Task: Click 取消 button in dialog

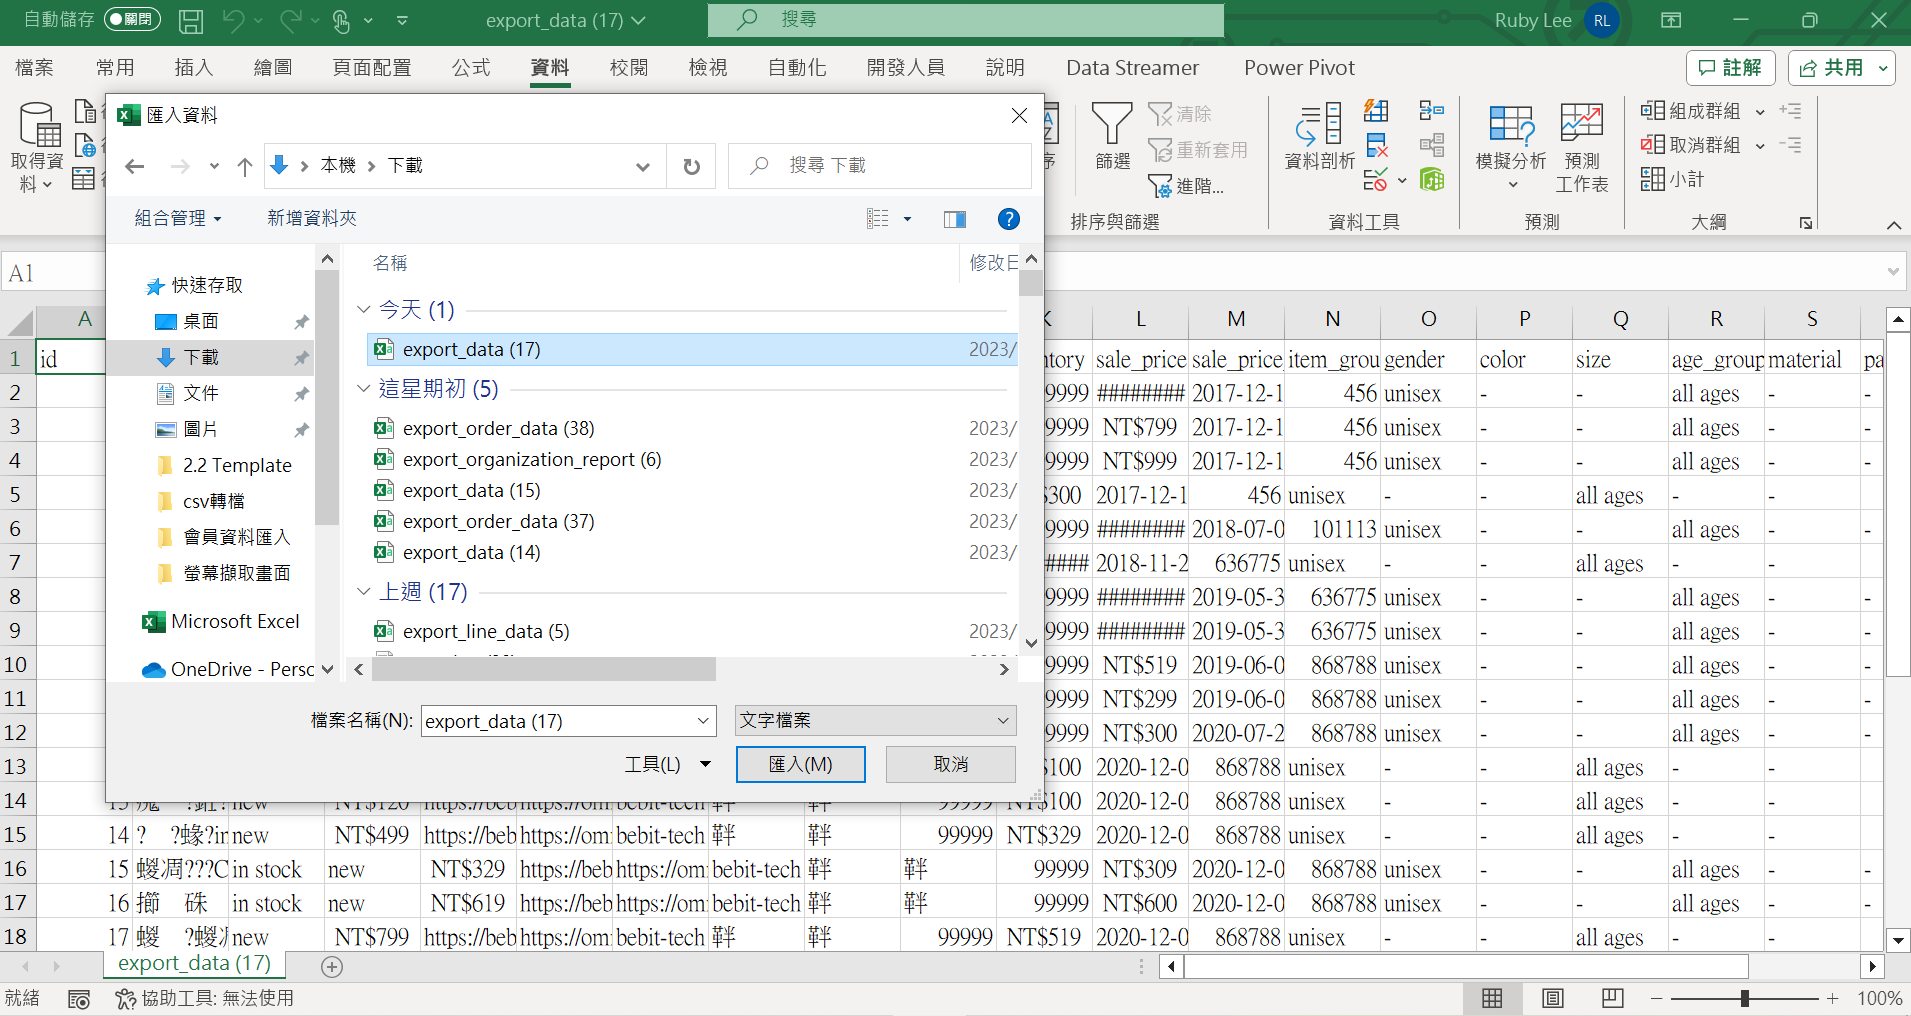Action: coord(951,764)
